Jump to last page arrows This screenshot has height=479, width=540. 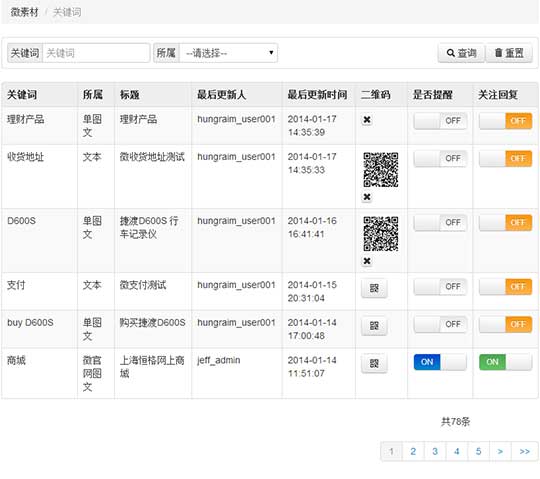[525, 451]
